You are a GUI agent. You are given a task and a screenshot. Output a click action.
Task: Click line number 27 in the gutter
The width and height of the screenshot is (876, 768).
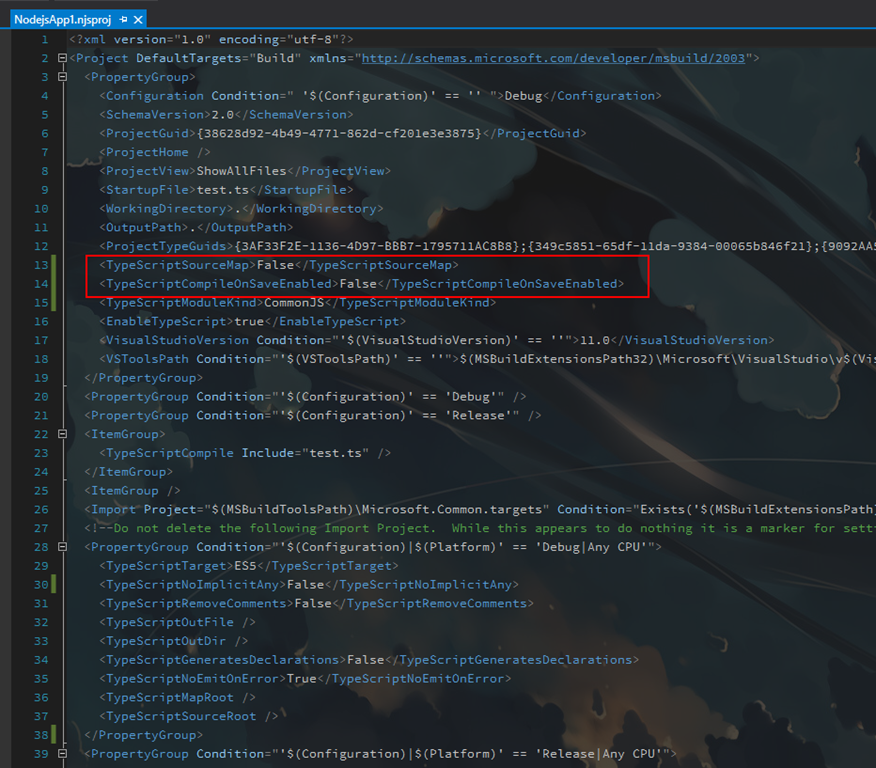pos(41,528)
